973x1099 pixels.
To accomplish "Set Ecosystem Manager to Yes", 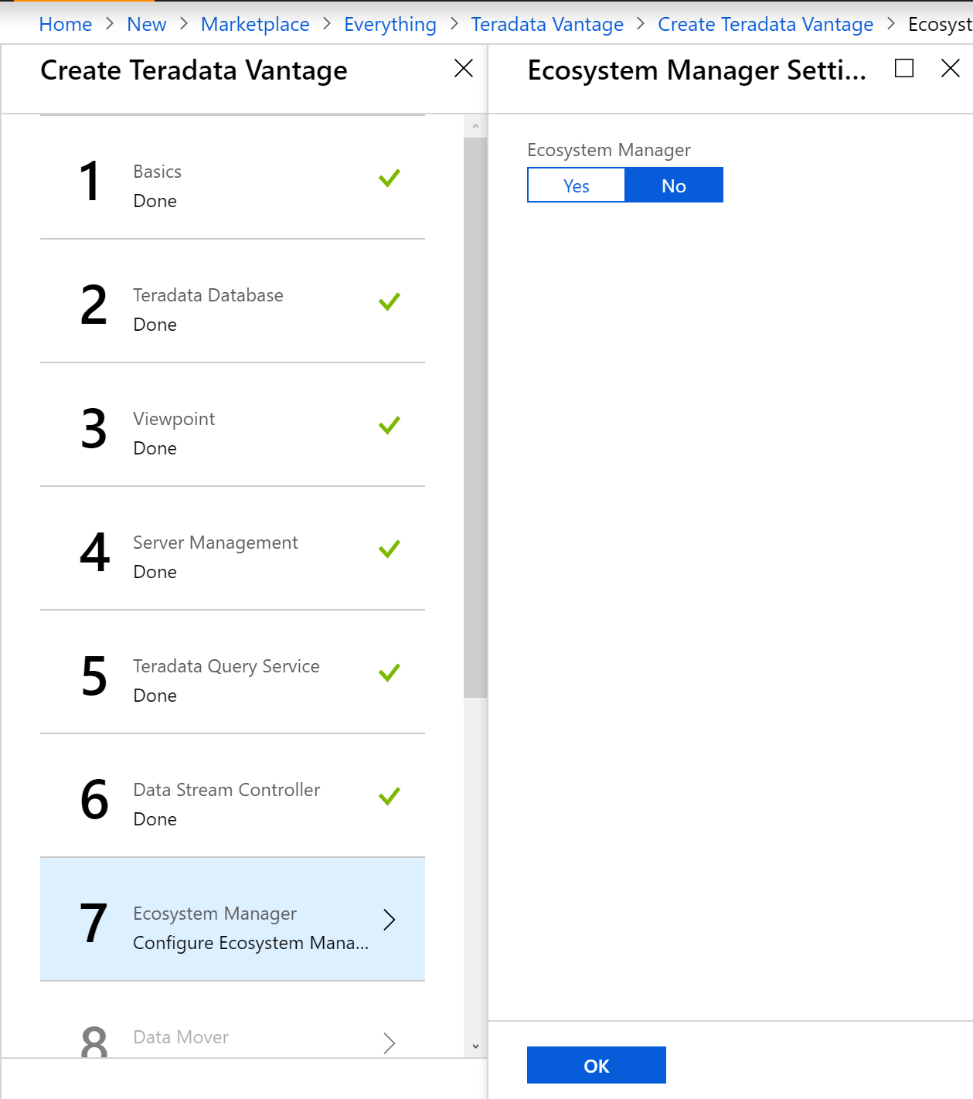I will point(576,186).
